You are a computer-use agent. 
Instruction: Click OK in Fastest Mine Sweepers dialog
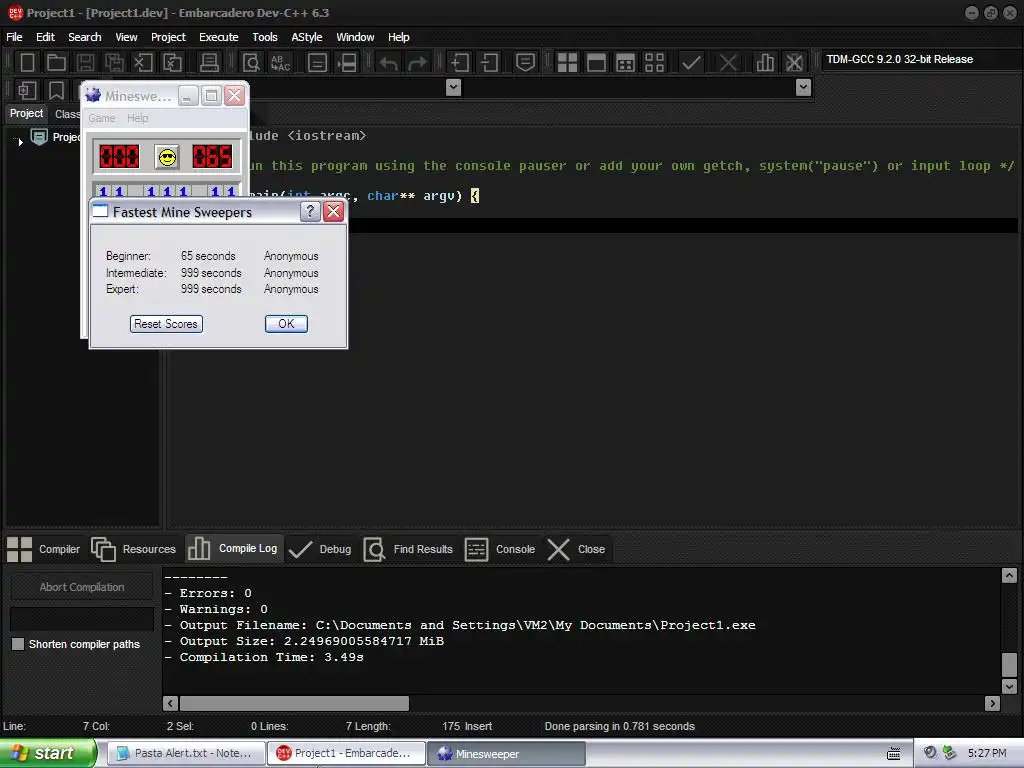pyautogui.click(x=286, y=324)
